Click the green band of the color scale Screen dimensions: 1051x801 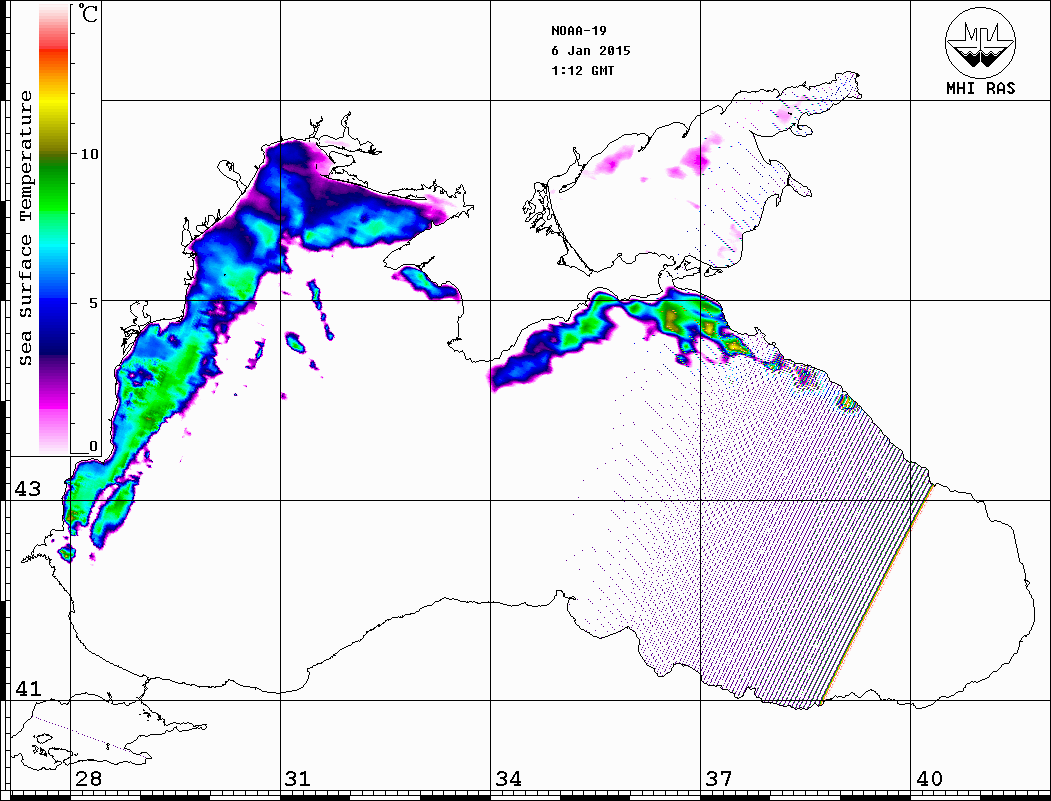[x=54, y=185]
